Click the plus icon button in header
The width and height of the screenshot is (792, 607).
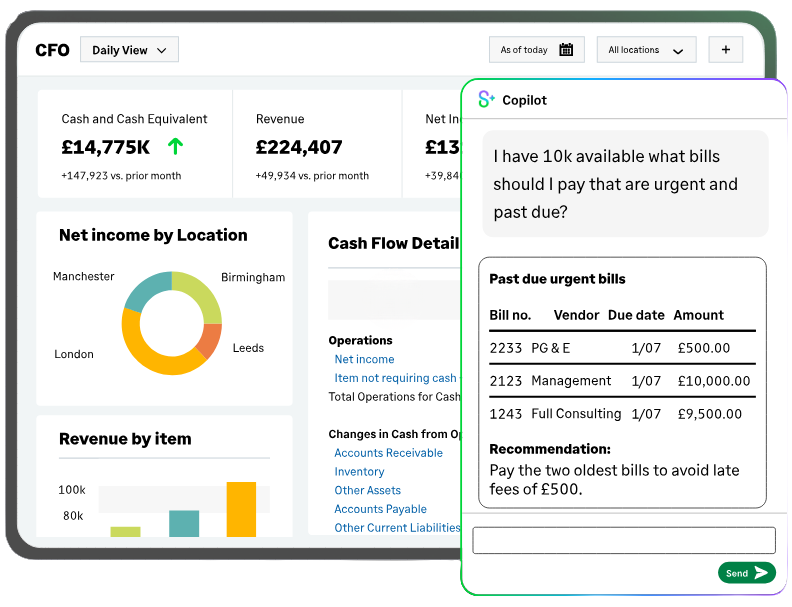tap(725, 50)
